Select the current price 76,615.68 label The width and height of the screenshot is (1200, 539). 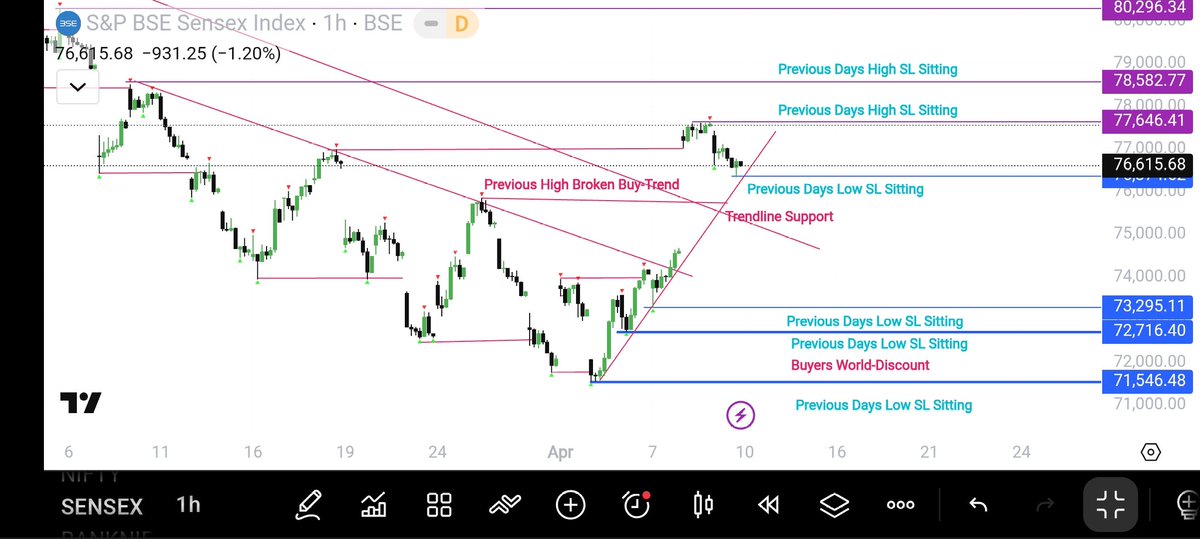pos(1149,165)
